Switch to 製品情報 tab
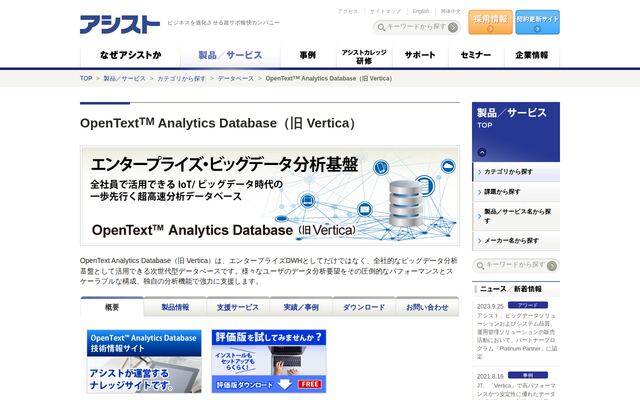 [x=175, y=307]
